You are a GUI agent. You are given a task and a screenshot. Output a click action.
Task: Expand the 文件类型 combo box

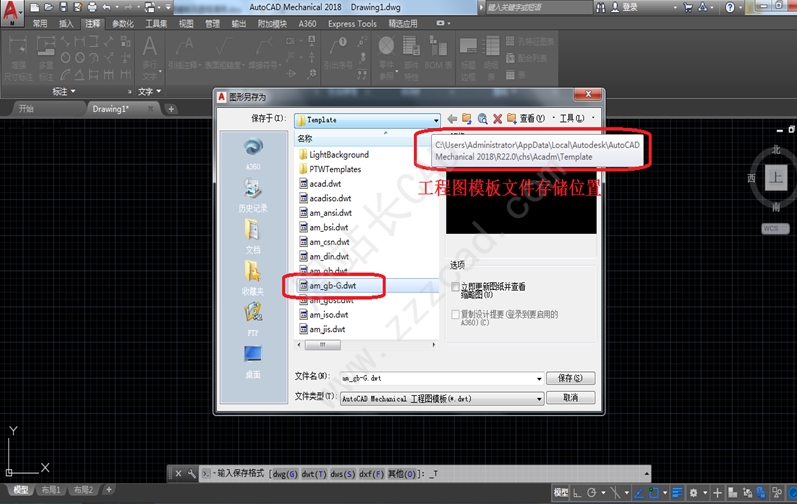click(442, 399)
